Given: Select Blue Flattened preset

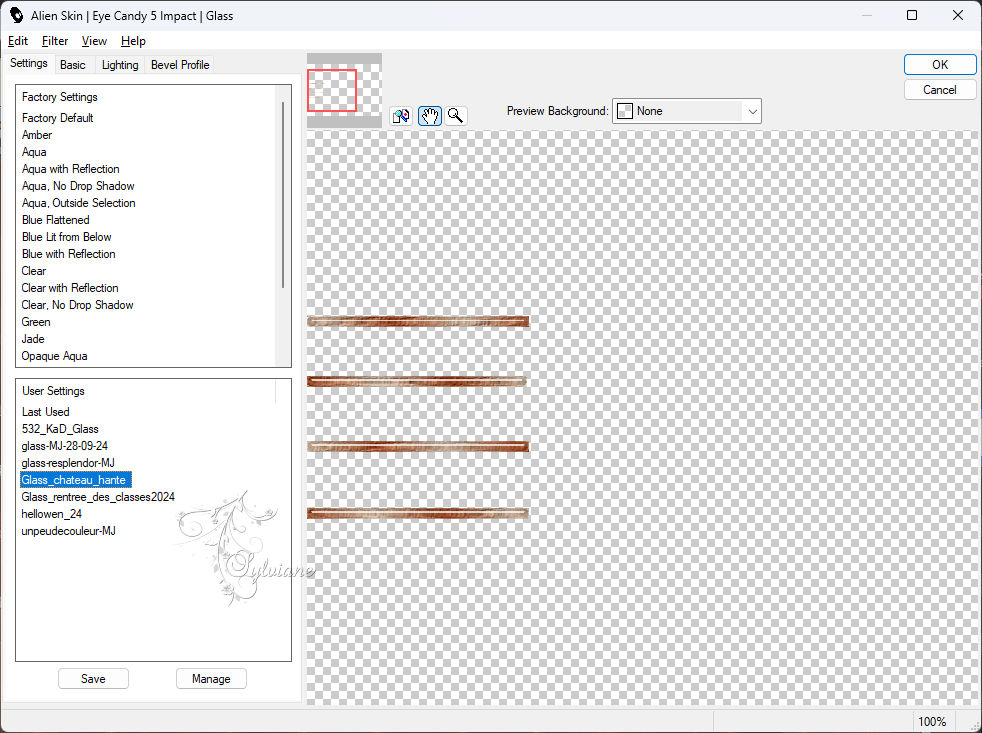Looking at the screenshot, I should click(x=55, y=219).
